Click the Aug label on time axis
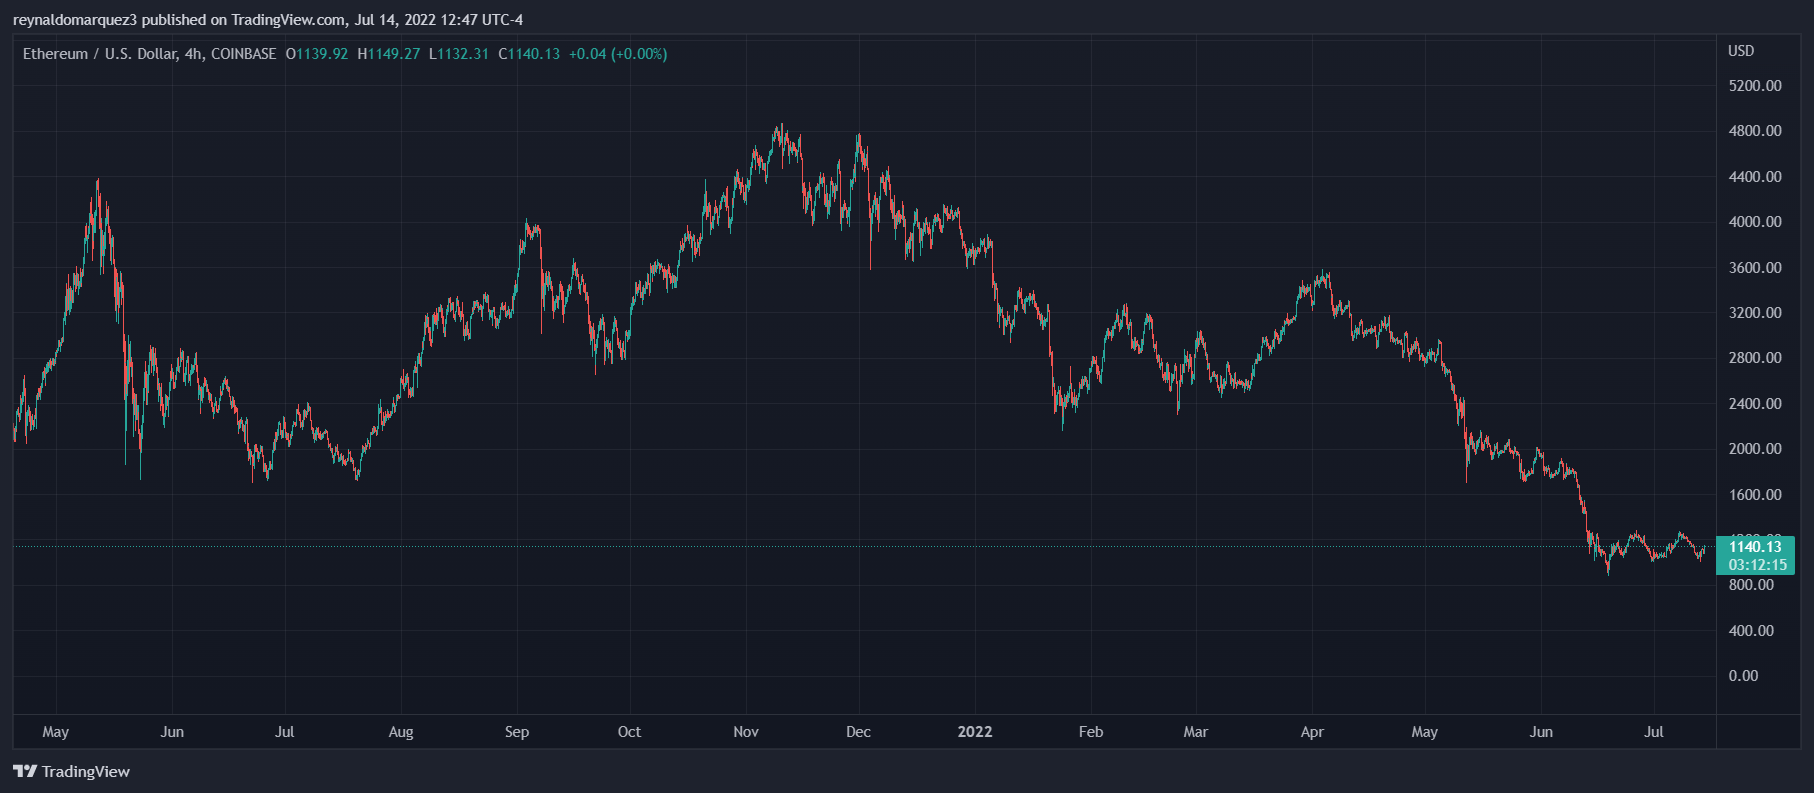1814x793 pixels. coord(401,732)
